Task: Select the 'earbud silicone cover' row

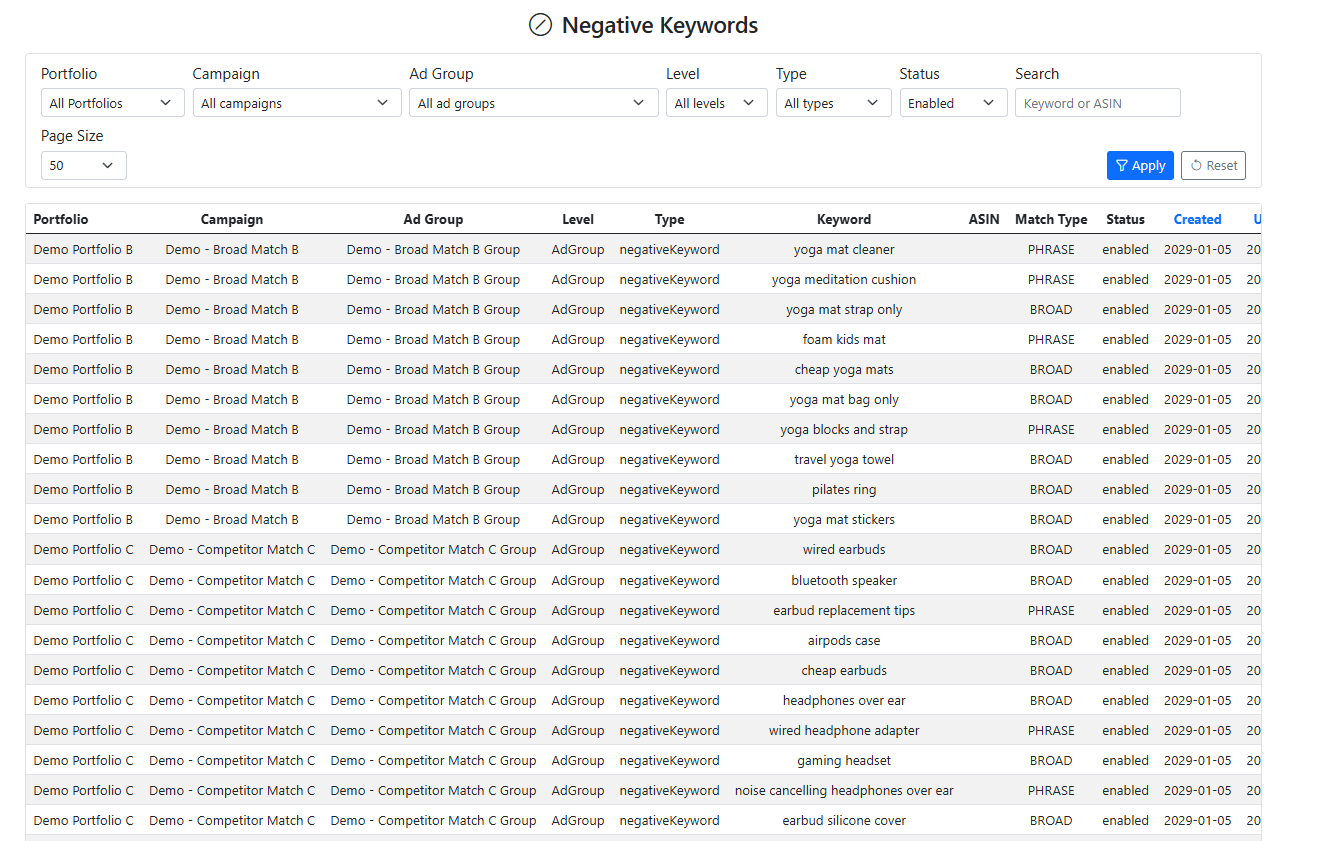Action: [843, 820]
